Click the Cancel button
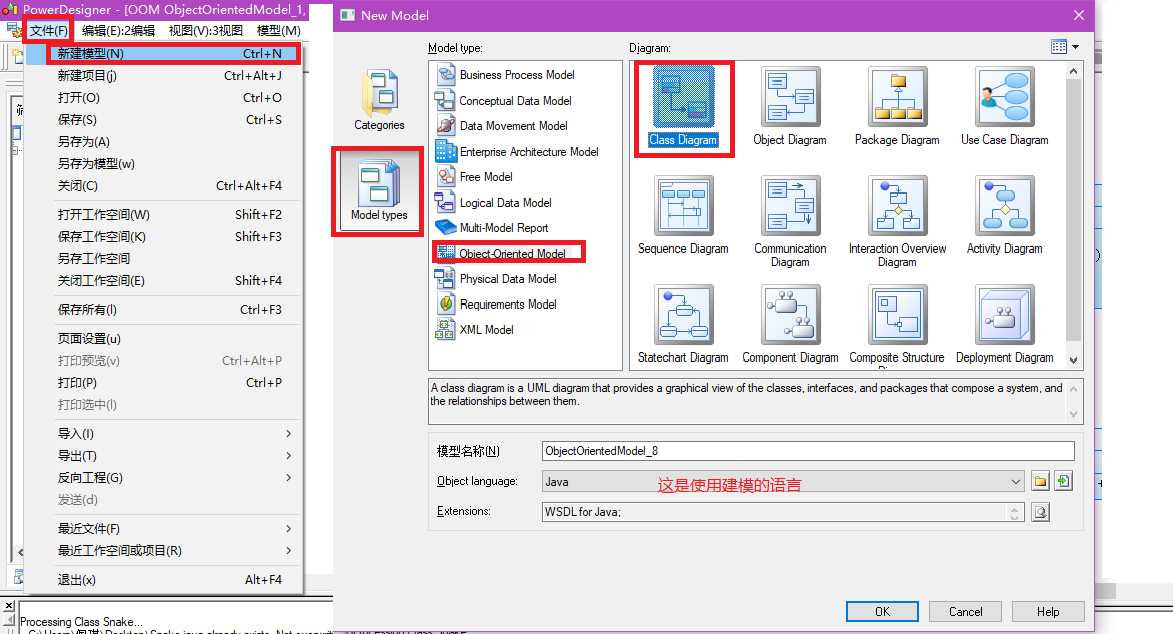The height and width of the screenshot is (634, 1173). pos(965,612)
